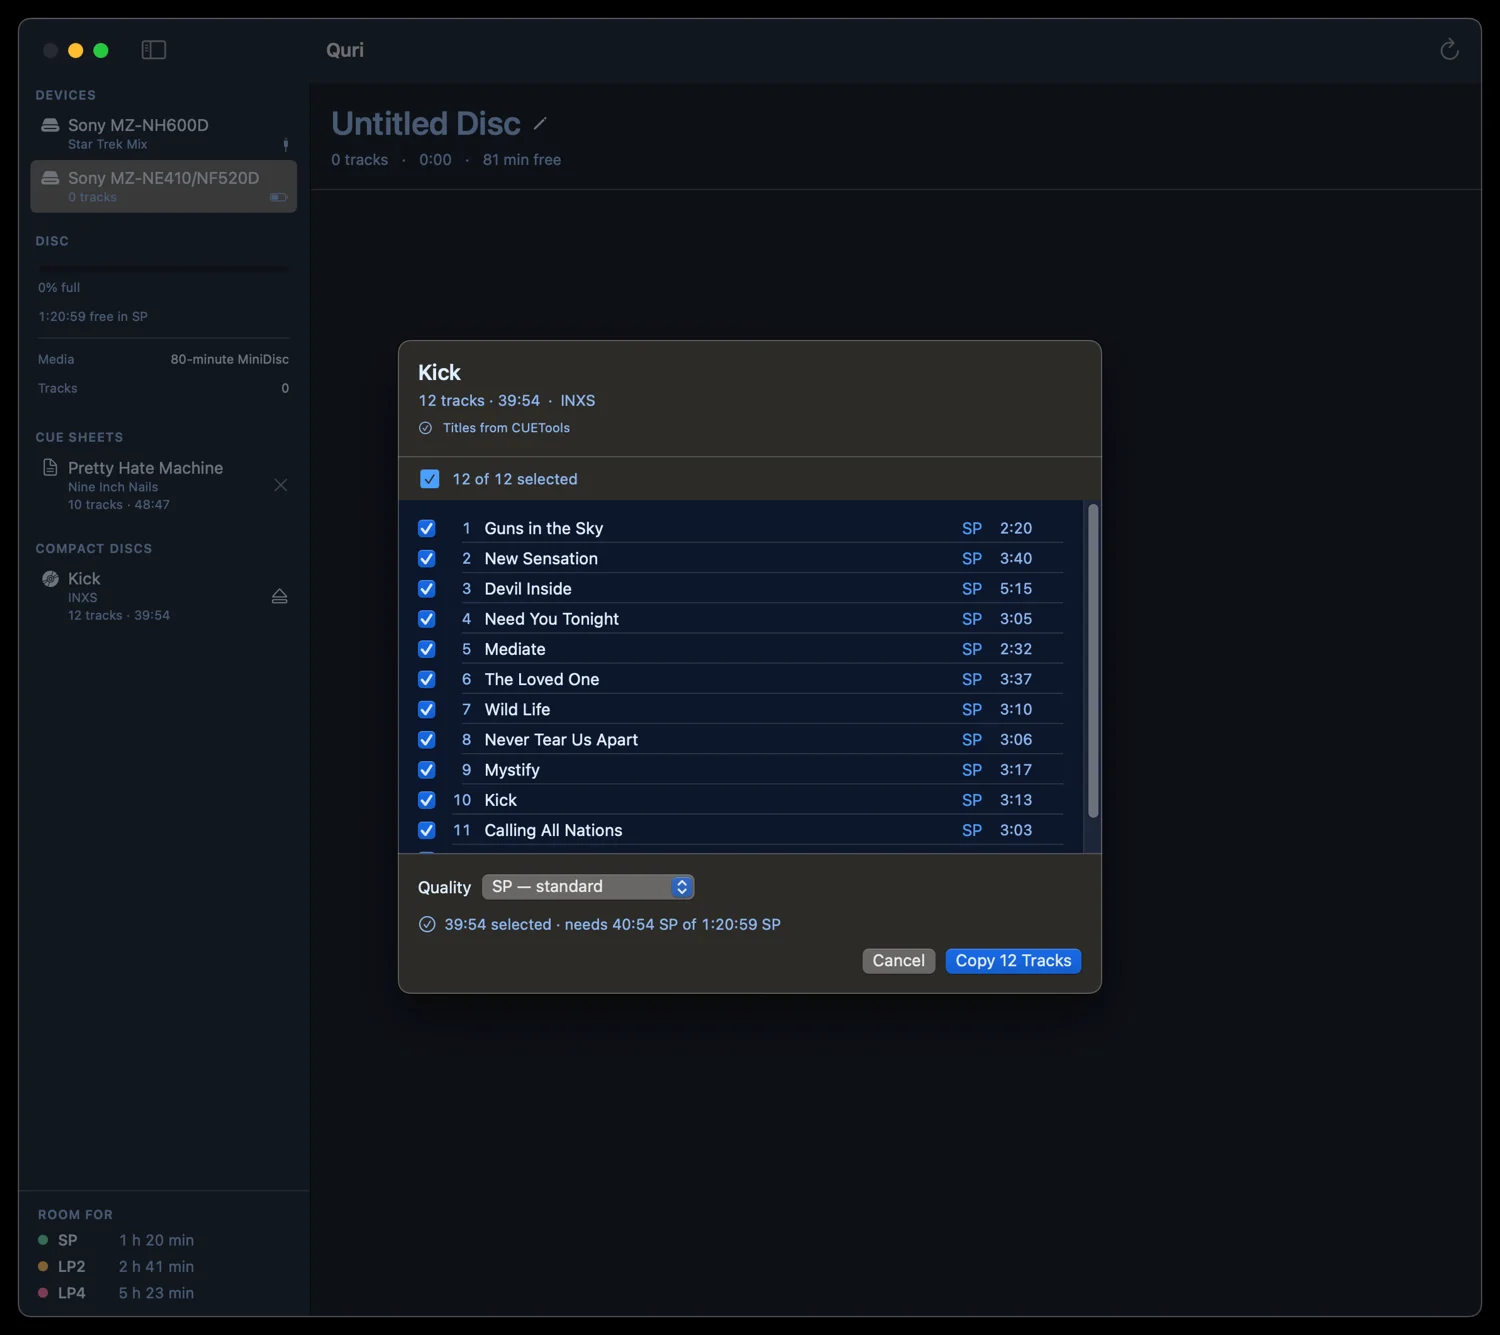This screenshot has width=1500, height=1335.
Task: Uncheck track 10 Kick checkbox
Action: [x=427, y=800]
